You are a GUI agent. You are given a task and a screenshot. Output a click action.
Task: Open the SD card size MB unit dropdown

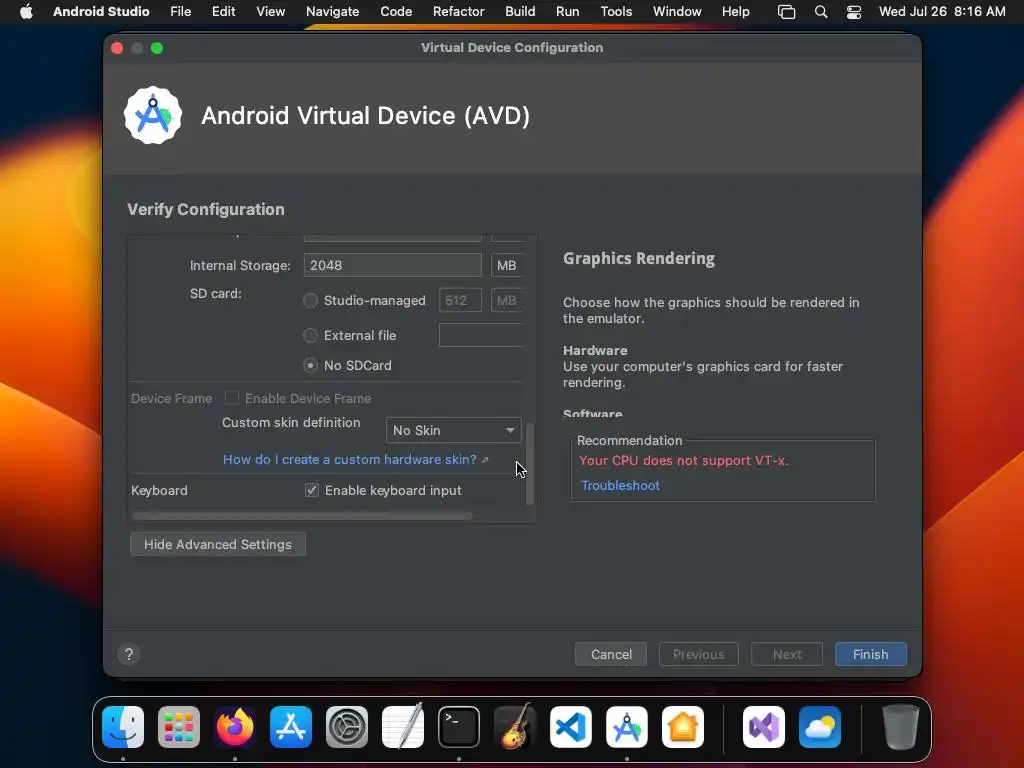coord(507,300)
